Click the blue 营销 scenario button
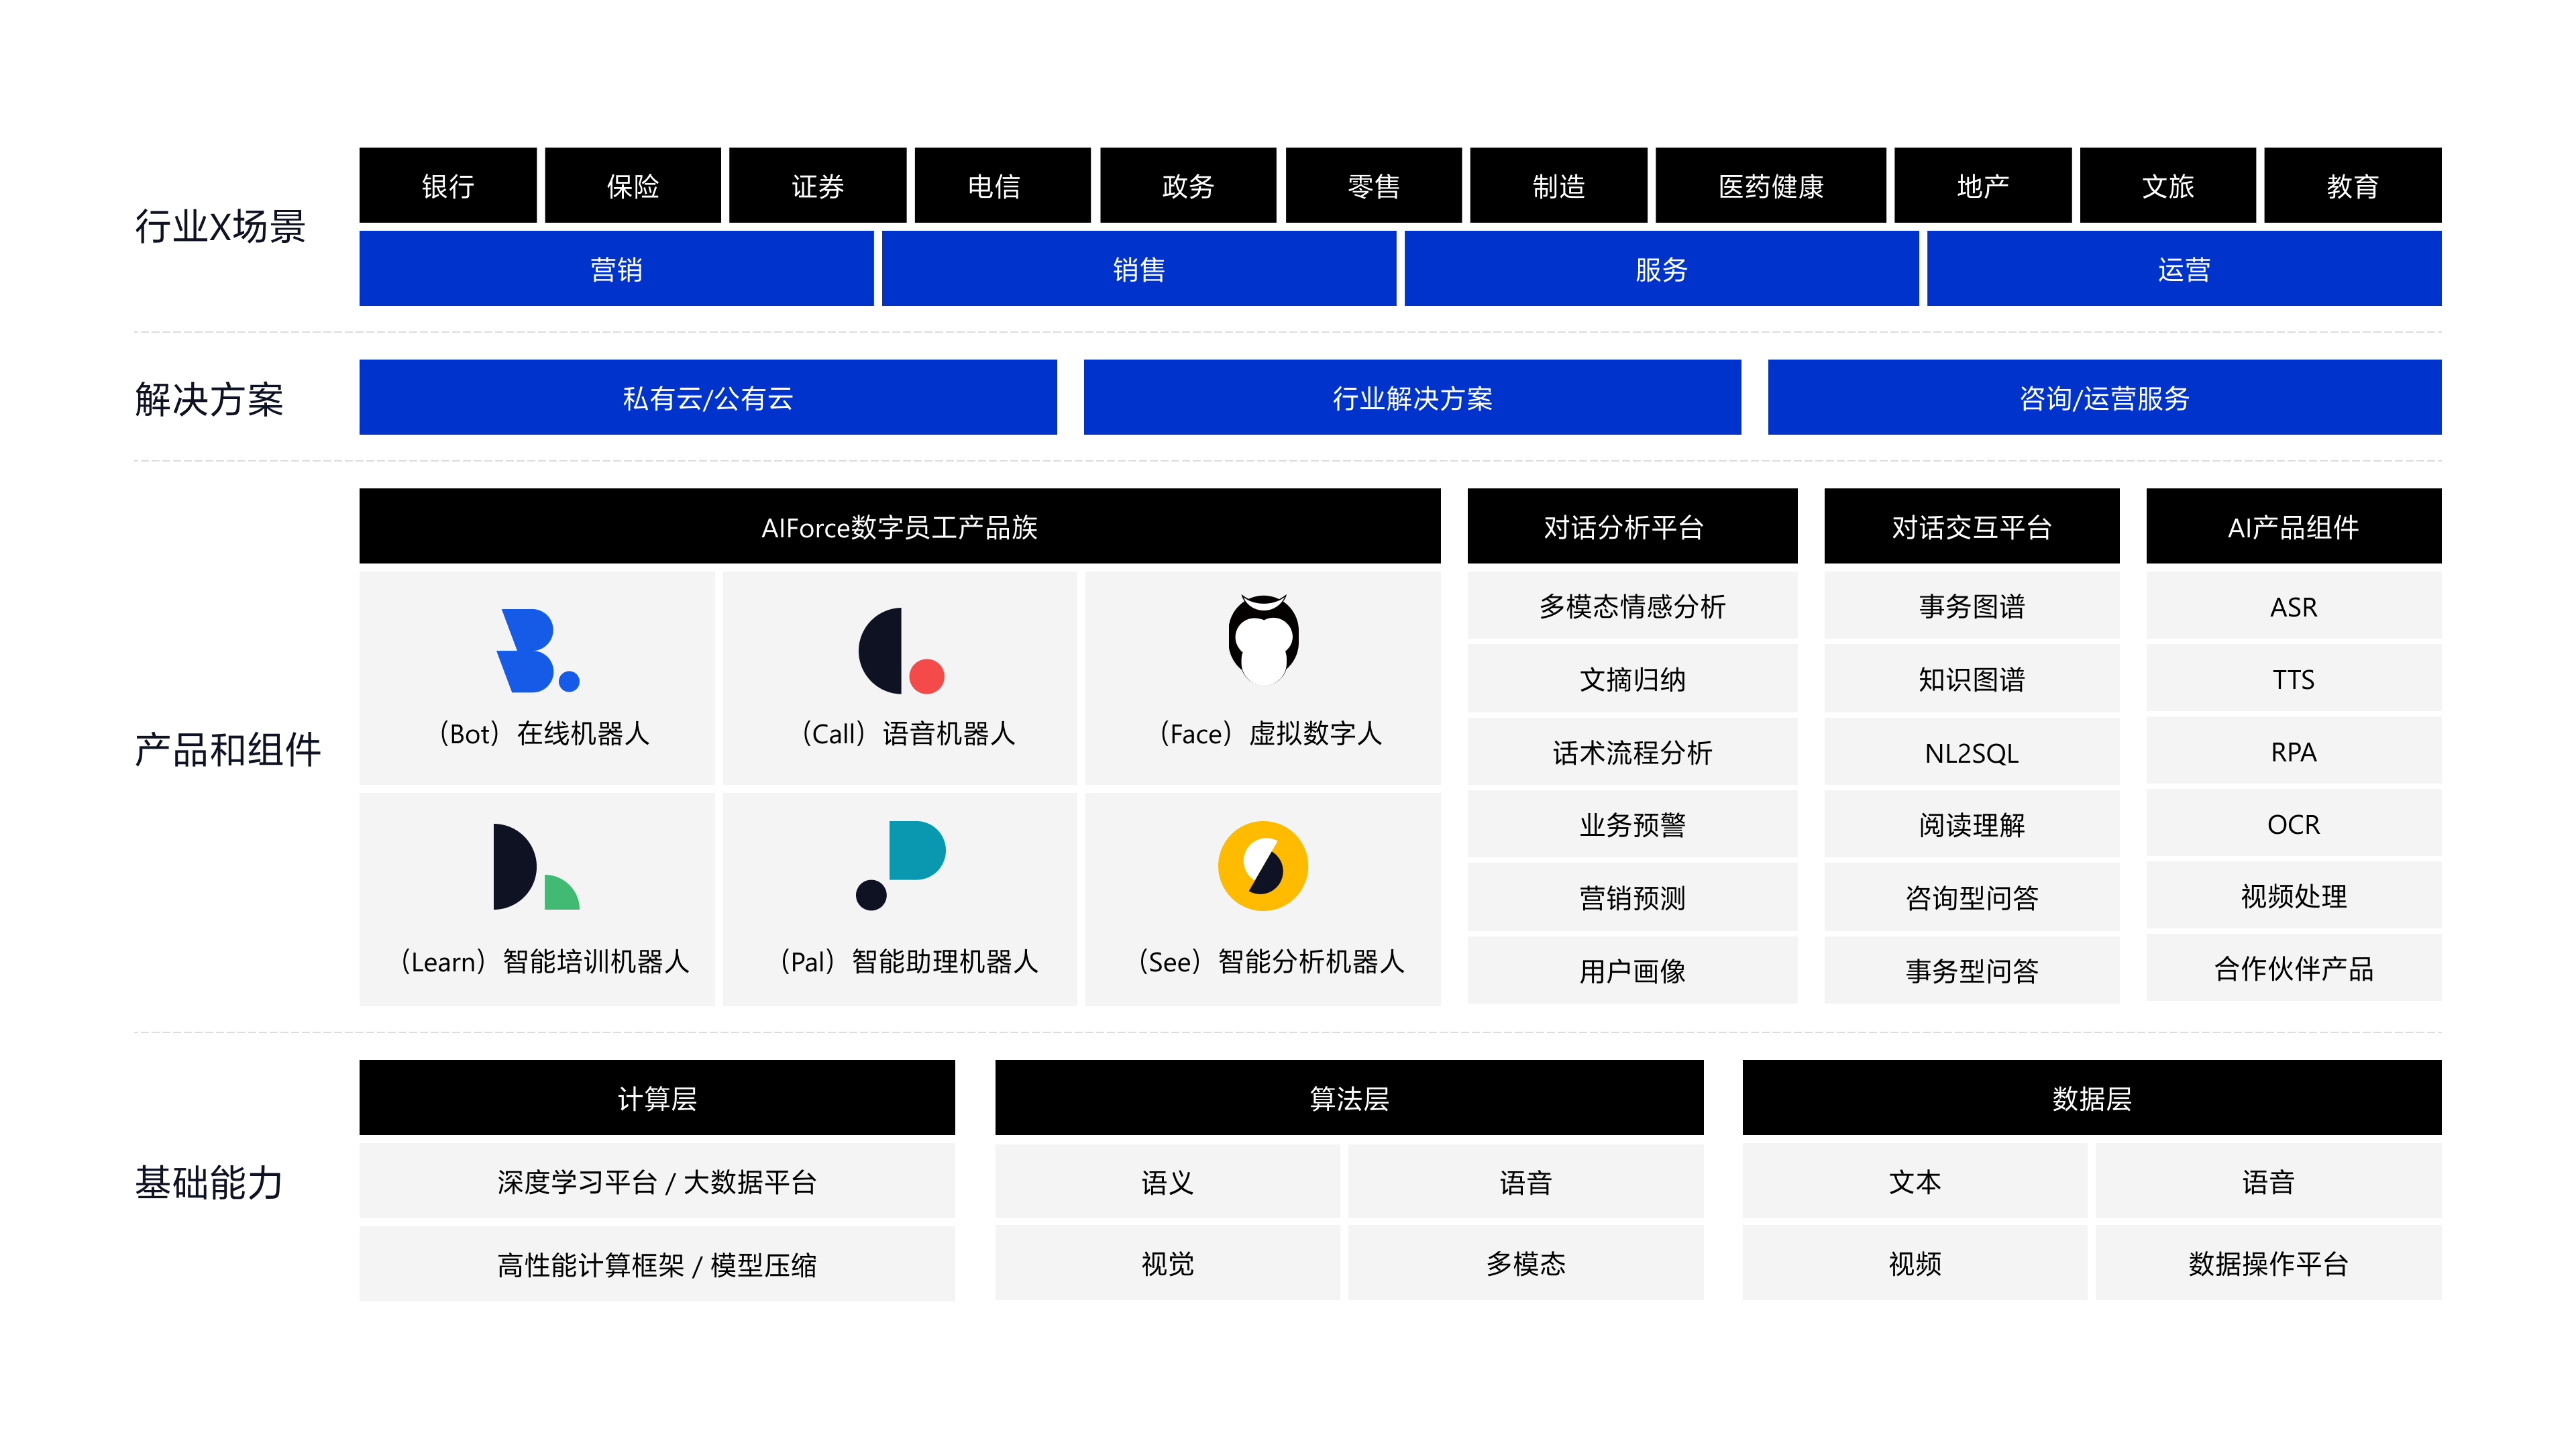2576x1449 pixels. (616, 269)
